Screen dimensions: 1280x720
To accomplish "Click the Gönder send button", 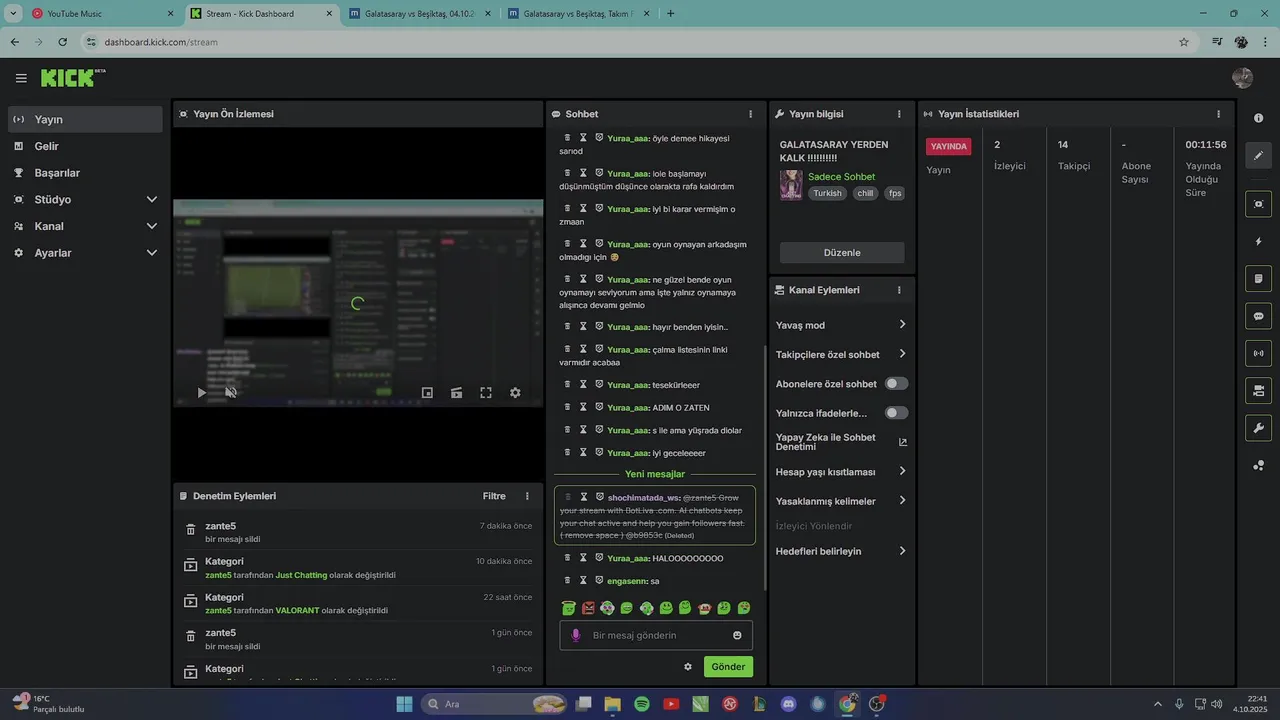I will (x=728, y=667).
